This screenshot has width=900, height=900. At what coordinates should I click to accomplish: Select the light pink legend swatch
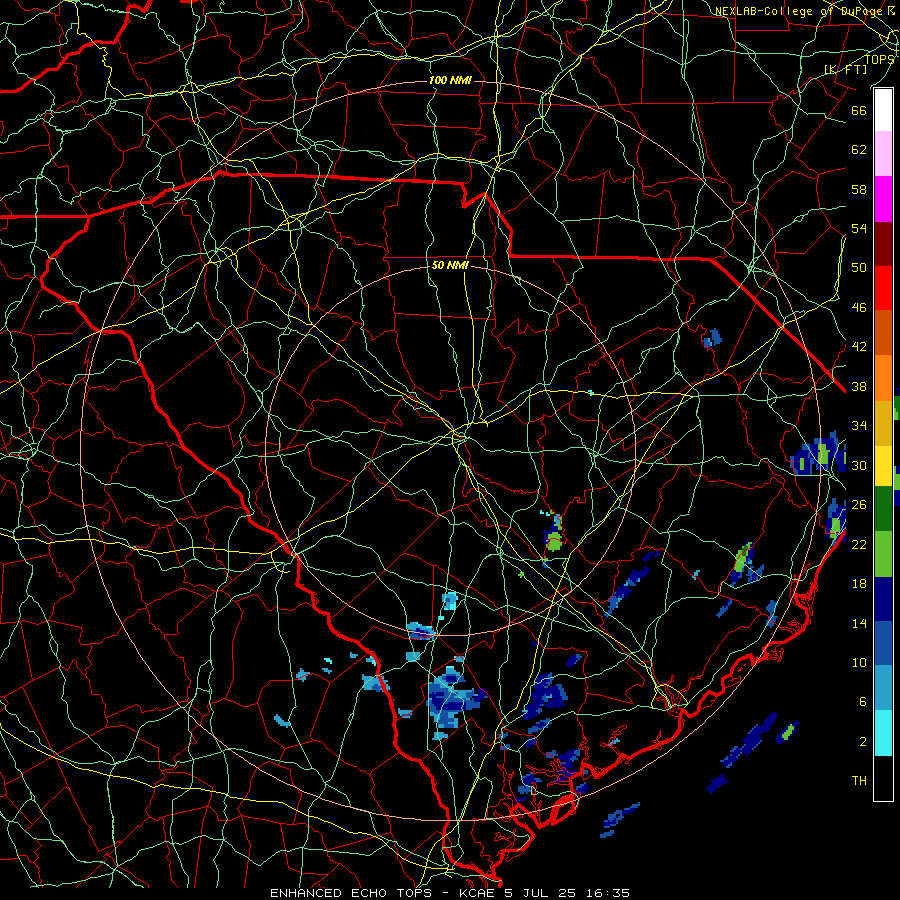[x=883, y=154]
